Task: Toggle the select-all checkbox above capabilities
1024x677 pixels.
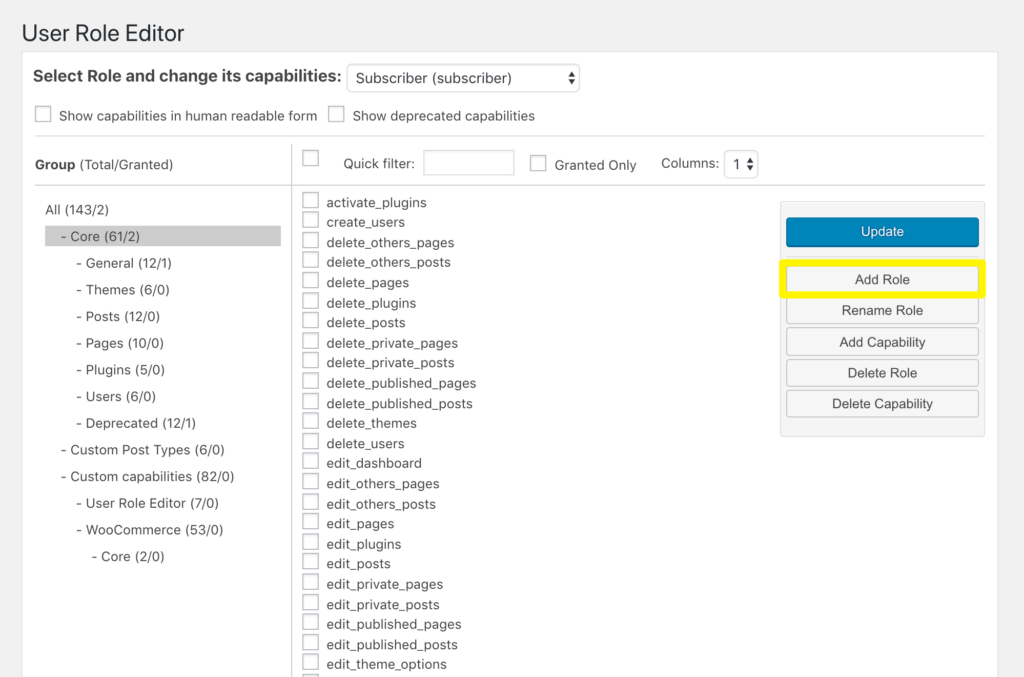Action: click(x=310, y=157)
